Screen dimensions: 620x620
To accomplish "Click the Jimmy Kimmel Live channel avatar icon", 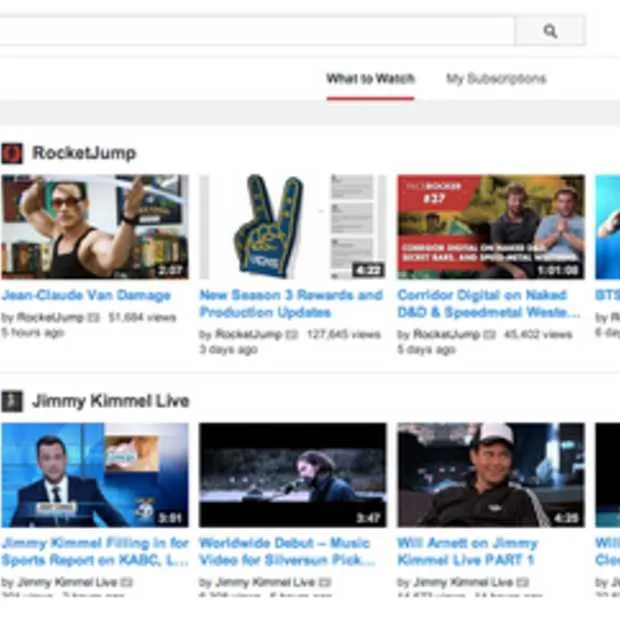I will tap(12, 401).
